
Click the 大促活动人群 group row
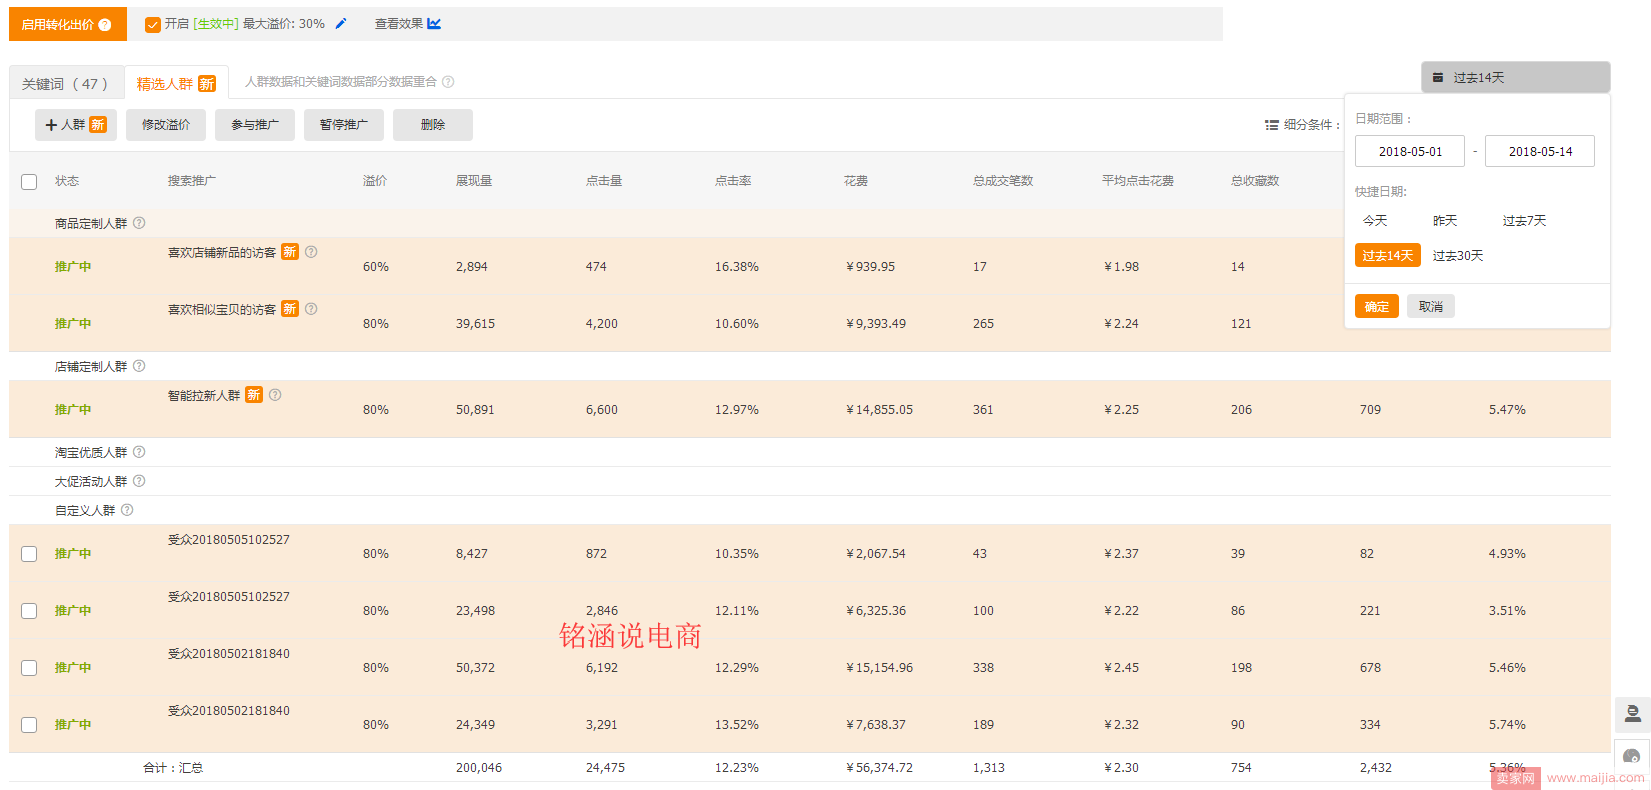(x=810, y=481)
